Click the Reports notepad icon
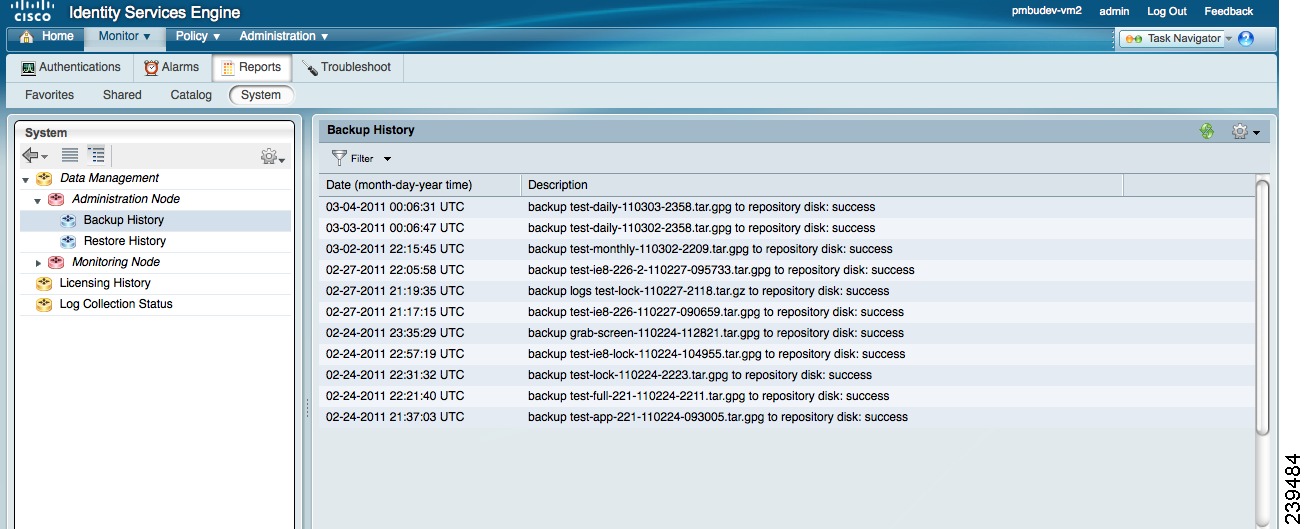Viewport: 1305px width, 529px height. pyautogui.click(x=228, y=68)
